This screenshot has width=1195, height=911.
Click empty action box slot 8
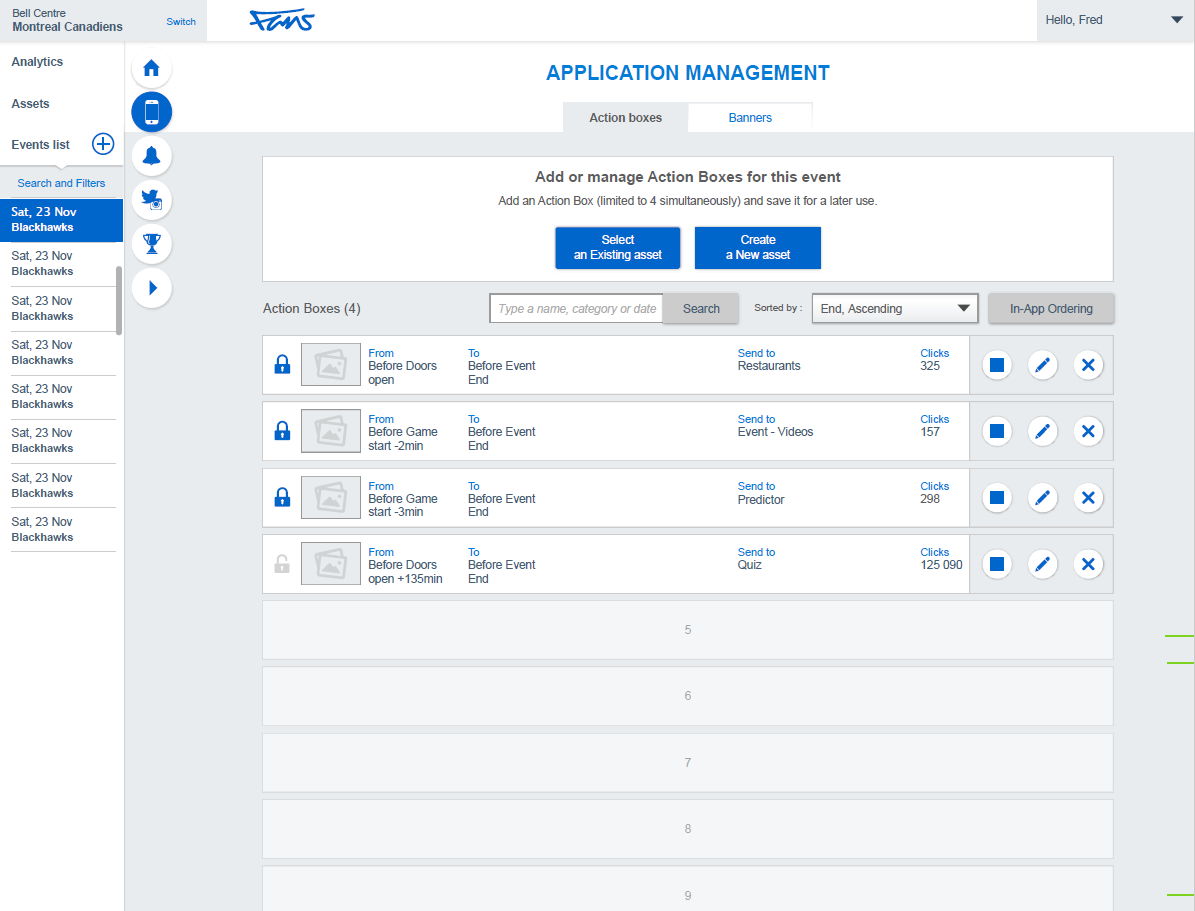pyautogui.click(x=687, y=829)
